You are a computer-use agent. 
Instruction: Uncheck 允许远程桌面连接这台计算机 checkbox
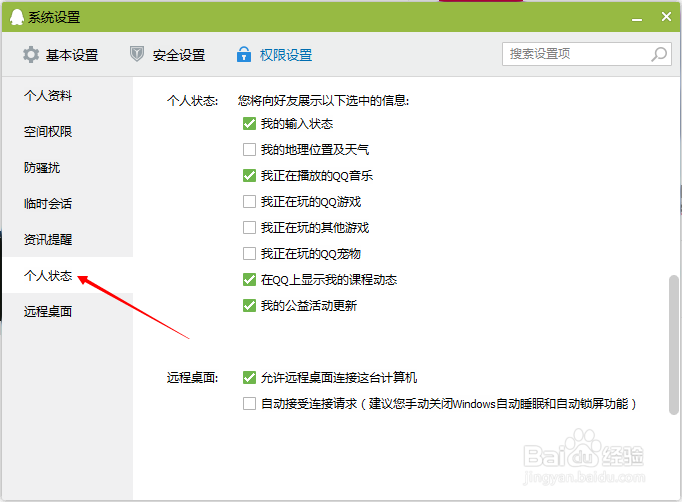[249, 378]
